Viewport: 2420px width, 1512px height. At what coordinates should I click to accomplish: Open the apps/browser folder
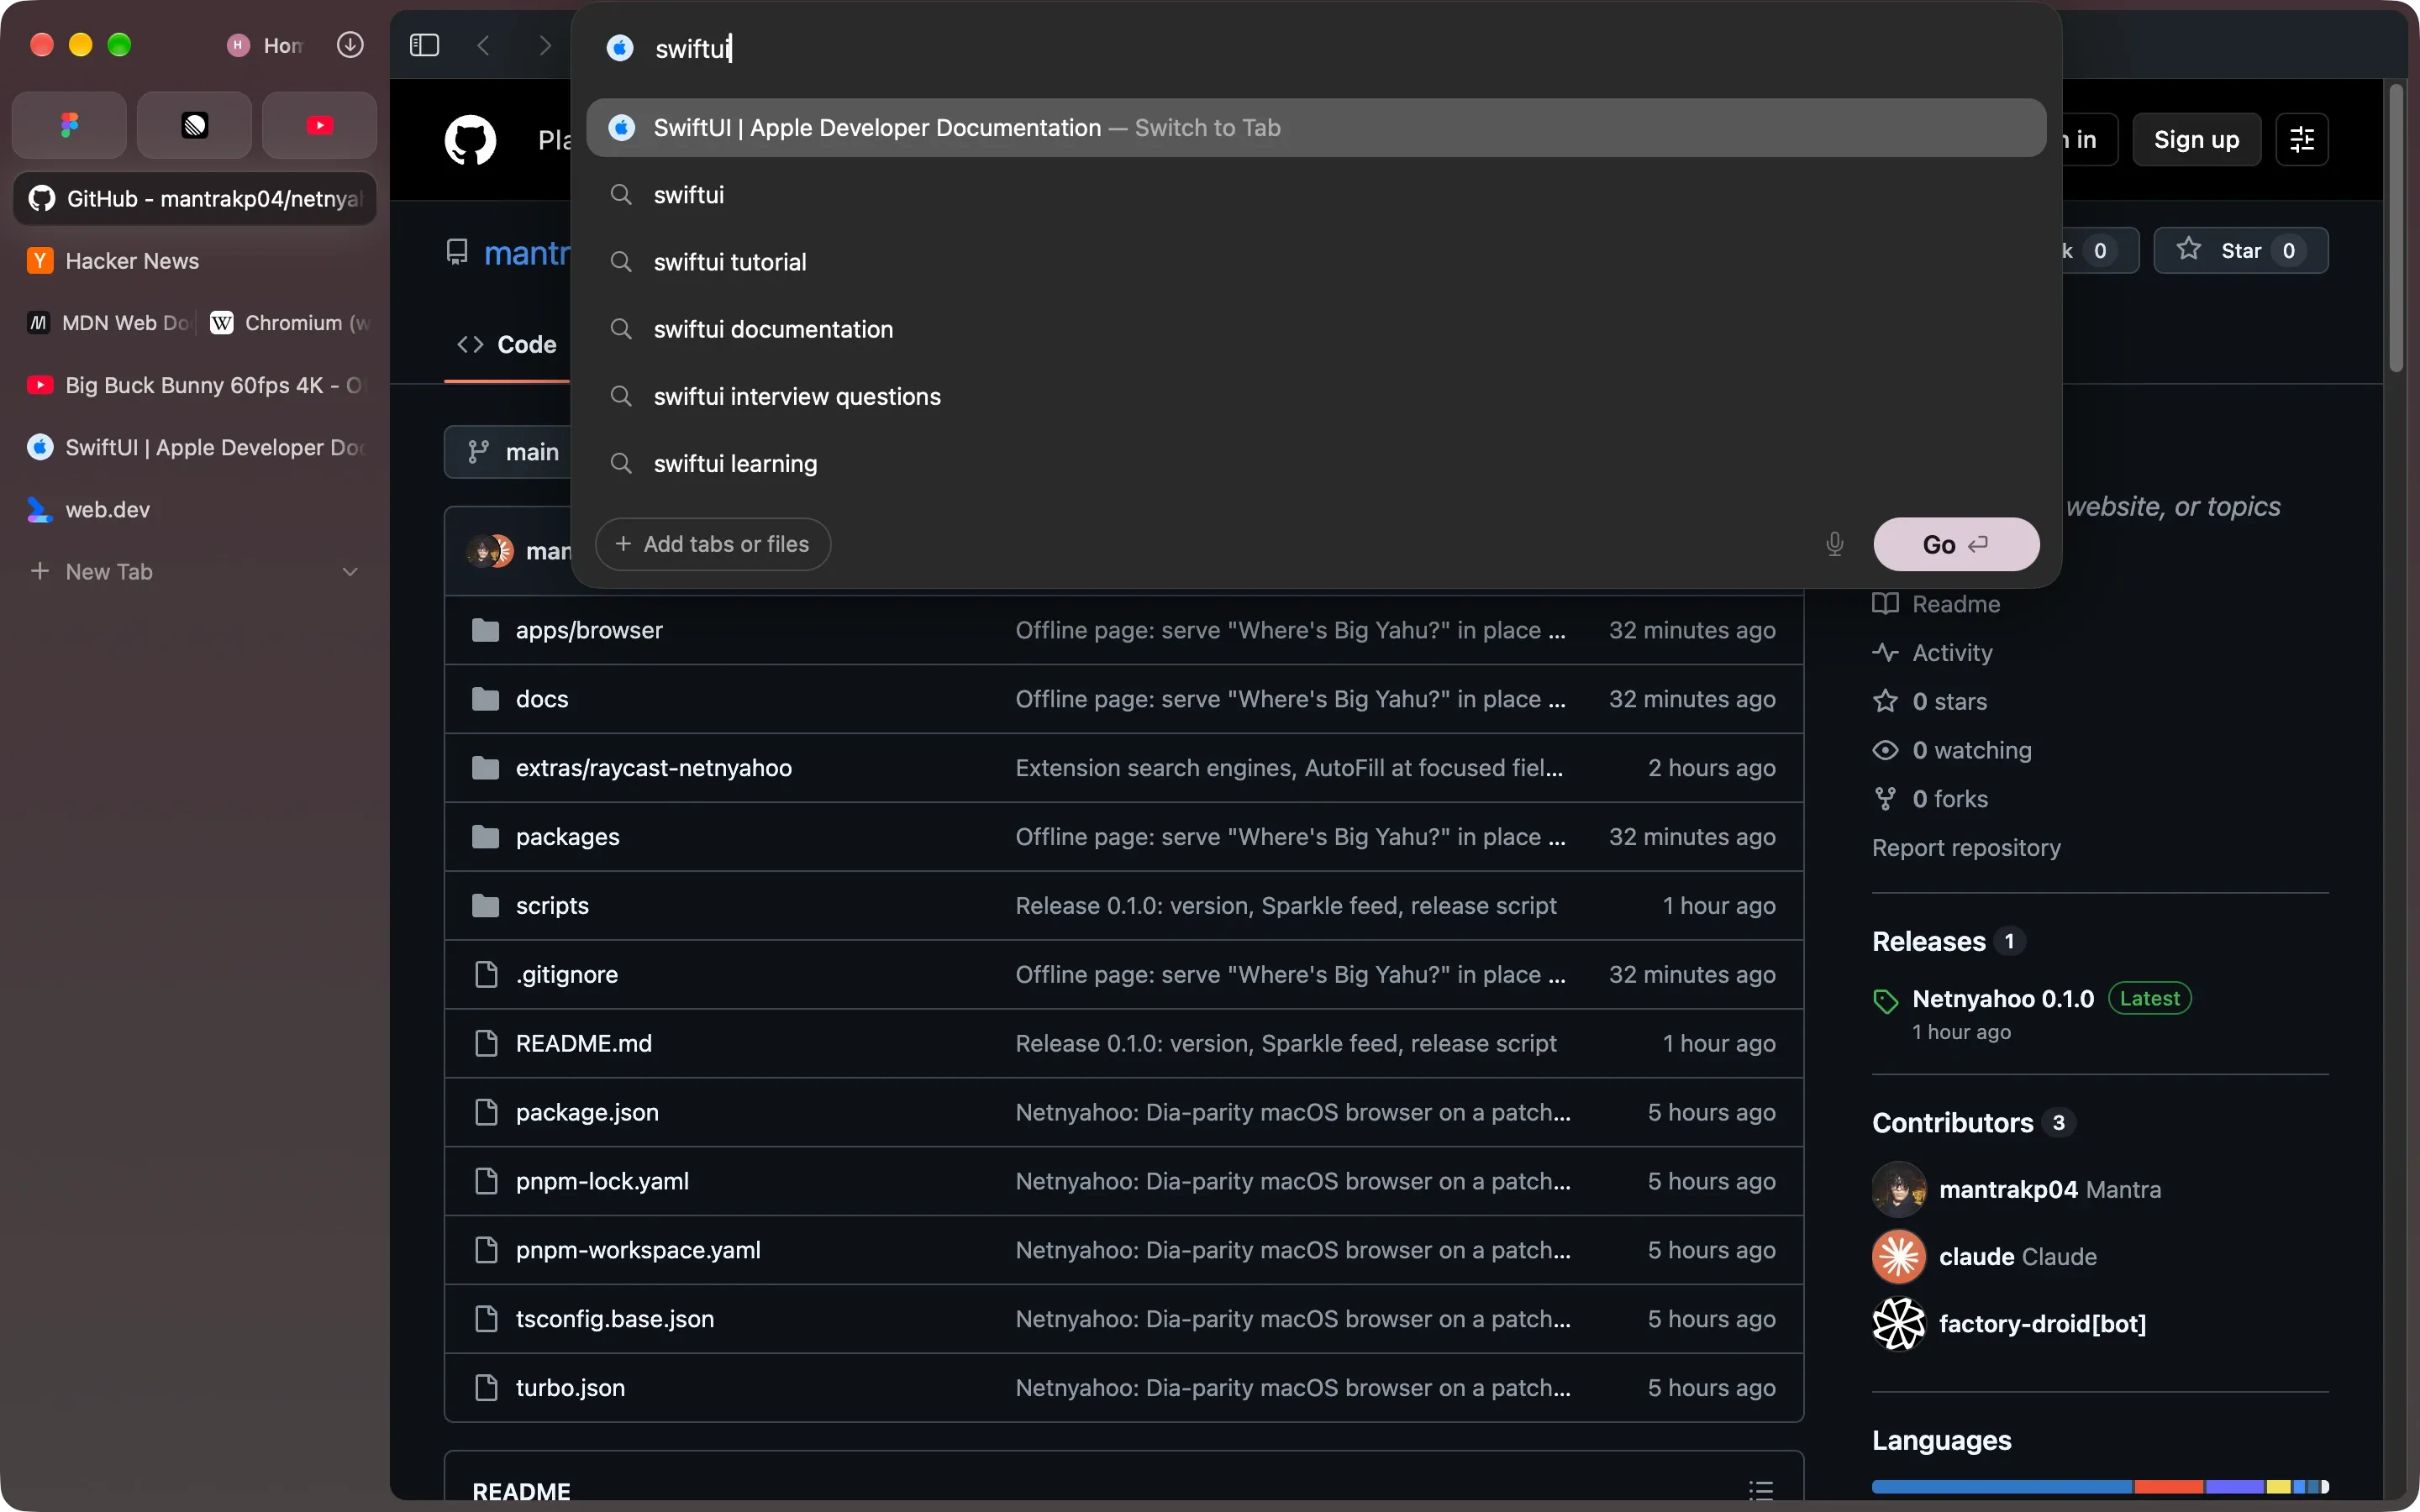pyautogui.click(x=589, y=630)
